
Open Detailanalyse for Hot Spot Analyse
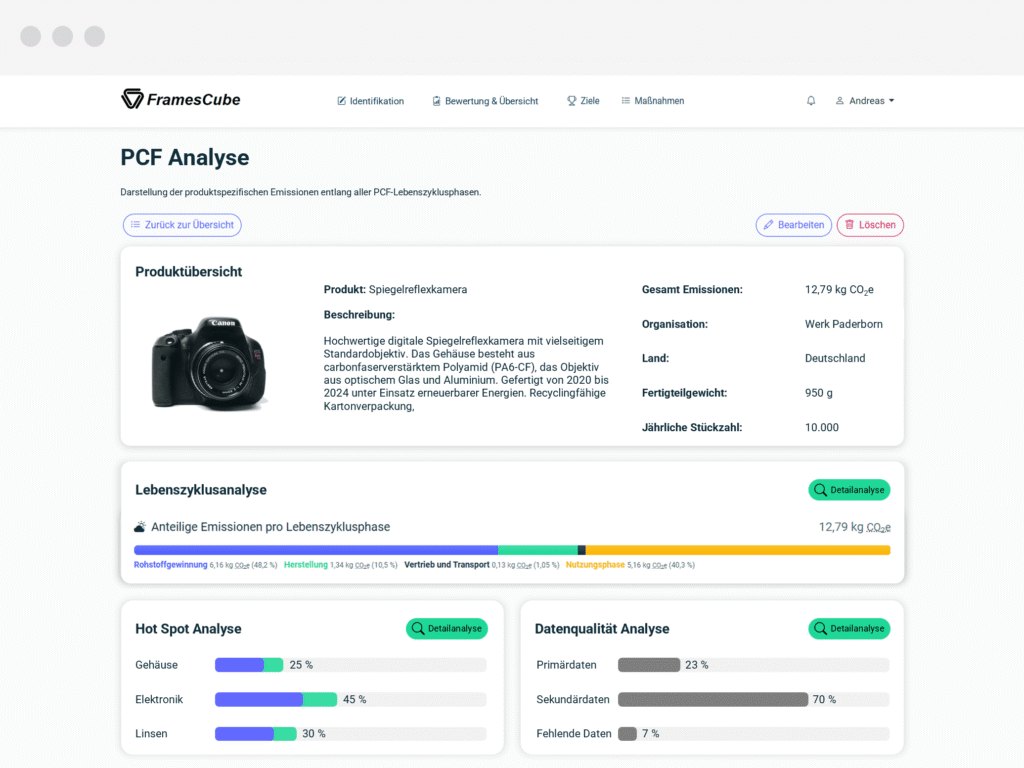coord(447,628)
